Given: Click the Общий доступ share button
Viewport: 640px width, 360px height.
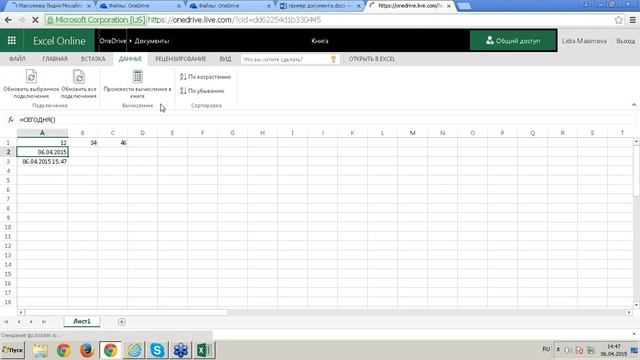Looking at the screenshot, I should (513, 40).
